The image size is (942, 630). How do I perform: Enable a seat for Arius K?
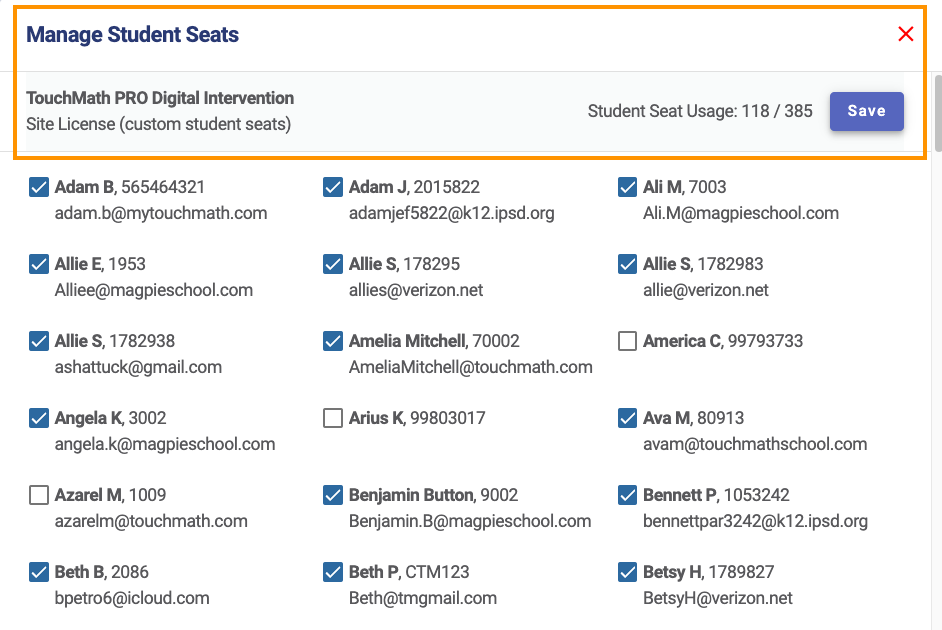(333, 418)
